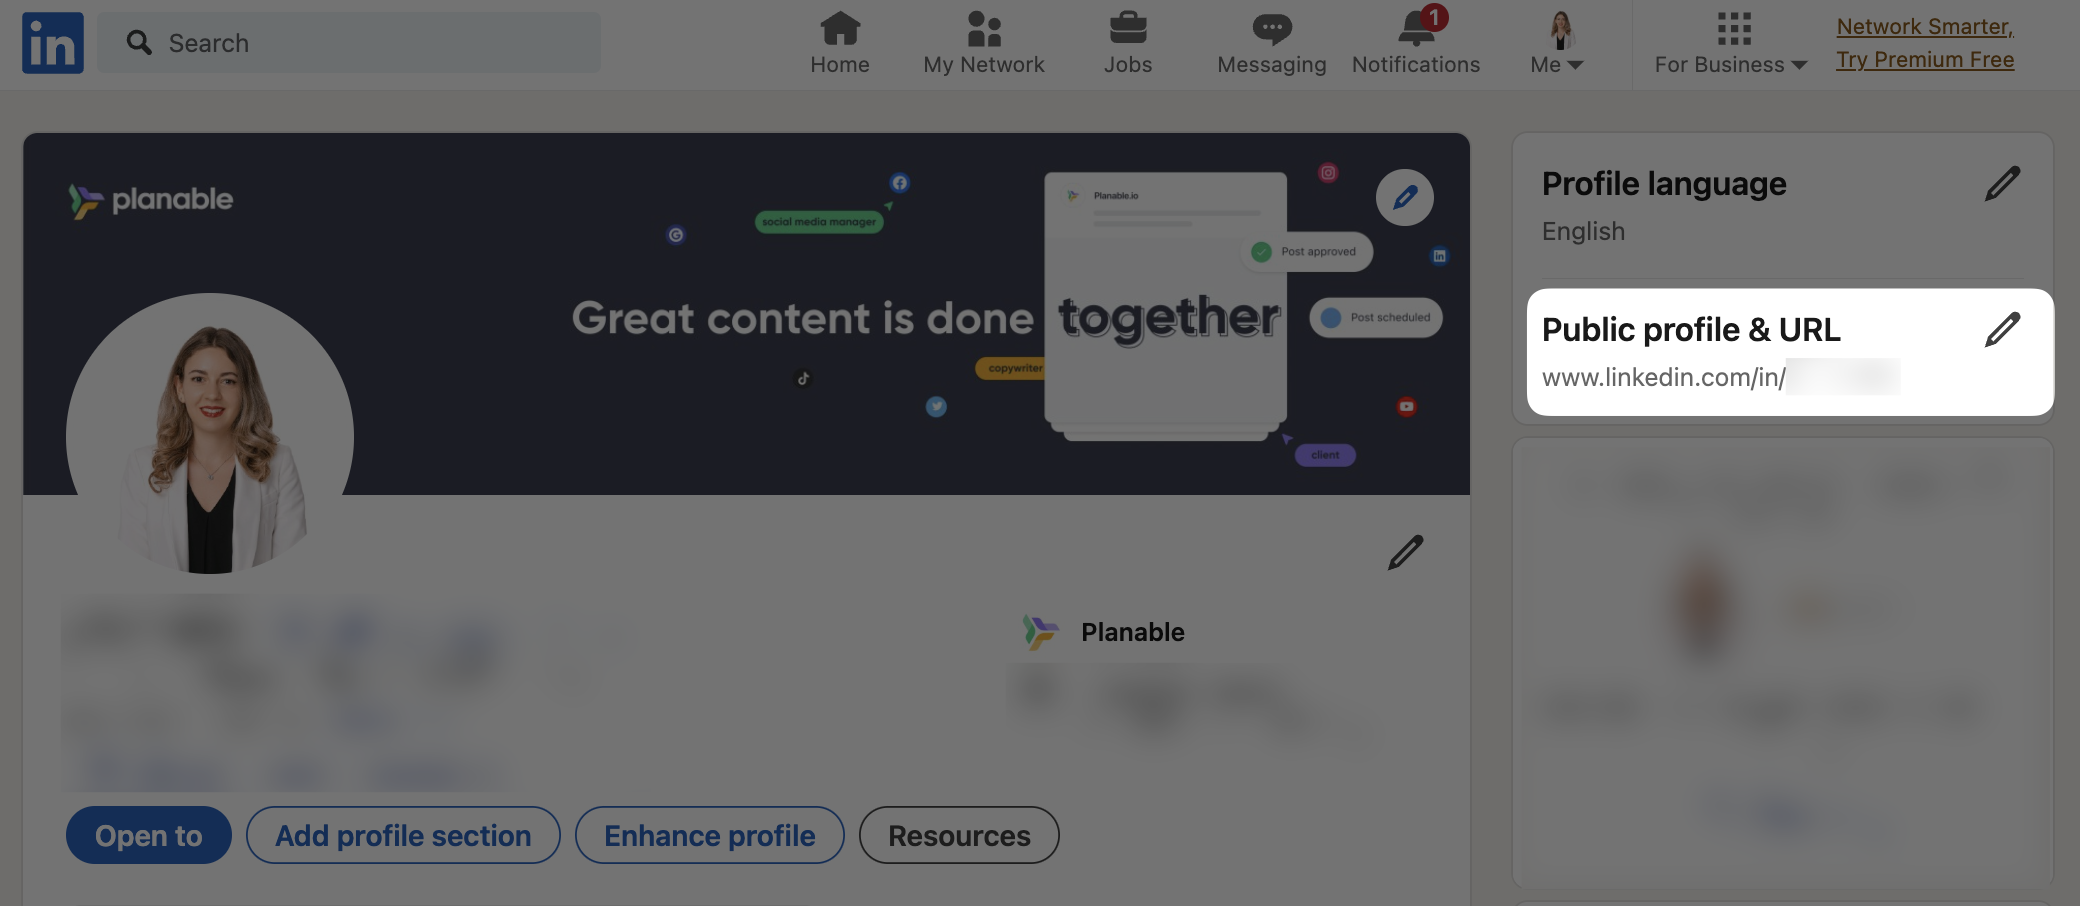This screenshot has height=906, width=2080.
Task: Open Notifications bell icon
Action: pos(1417,28)
